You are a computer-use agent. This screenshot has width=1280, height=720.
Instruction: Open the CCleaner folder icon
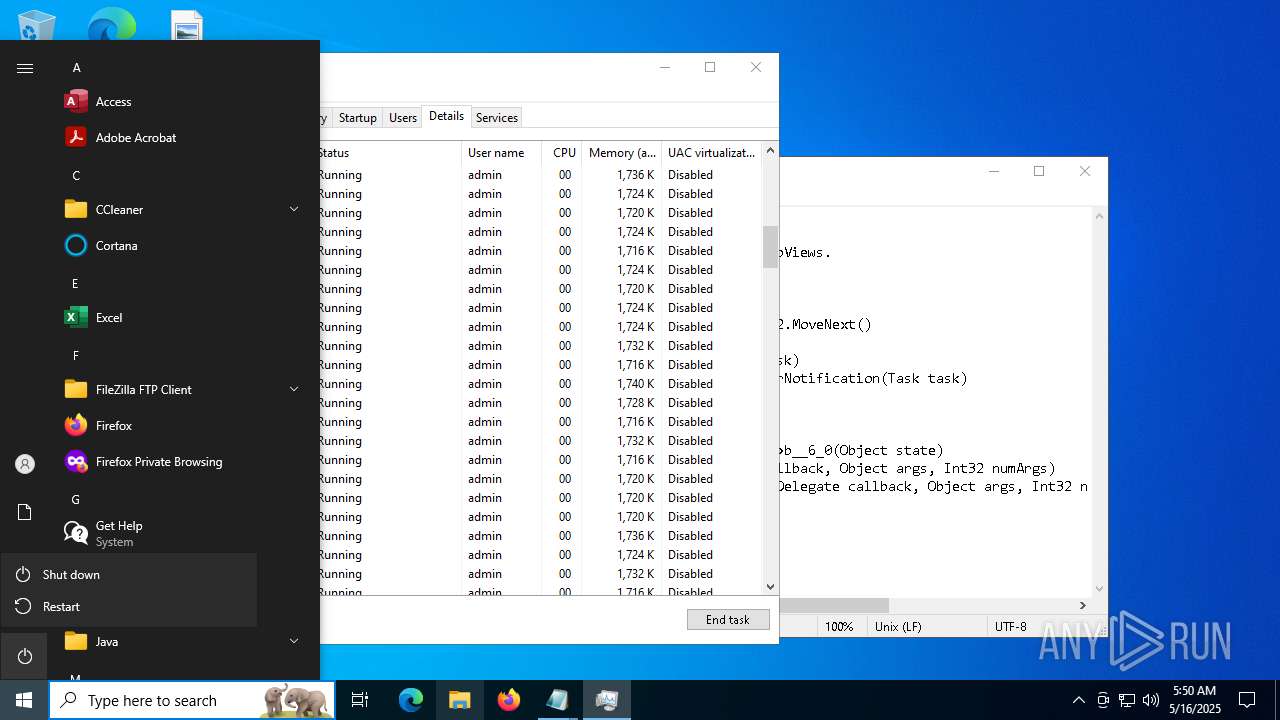(76, 210)
